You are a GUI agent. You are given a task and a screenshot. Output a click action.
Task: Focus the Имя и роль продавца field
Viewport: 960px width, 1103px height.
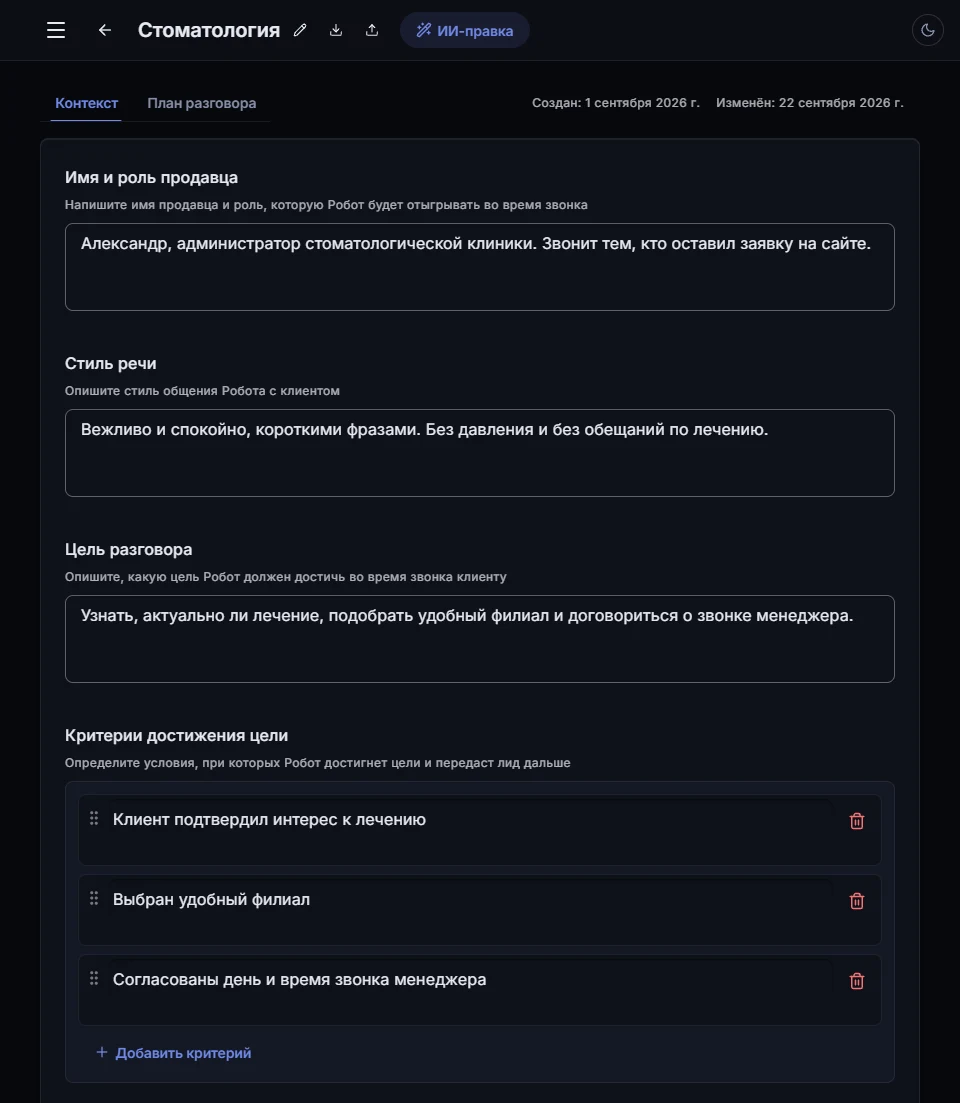(480, 267)
